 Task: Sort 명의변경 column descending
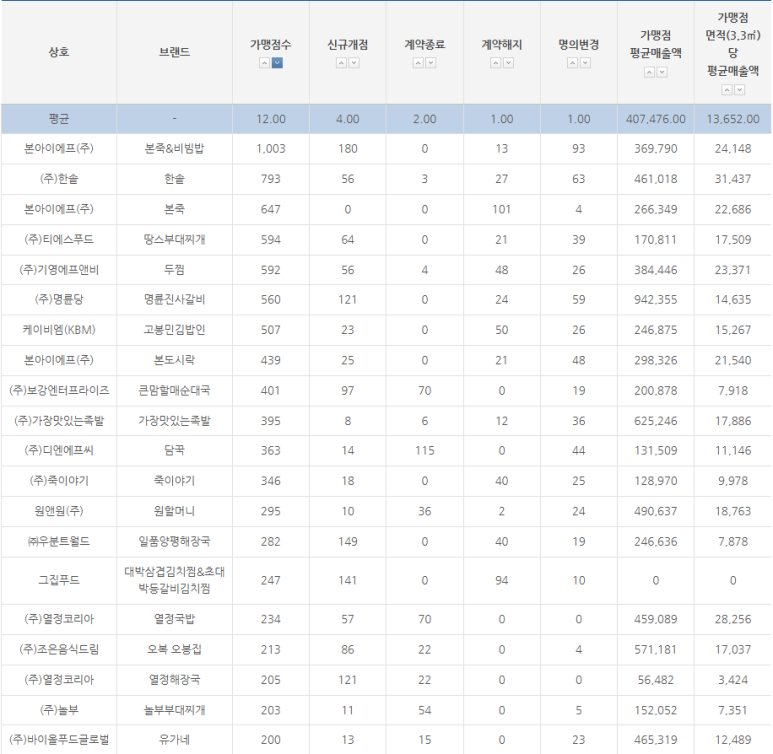(x=585, y=63)
